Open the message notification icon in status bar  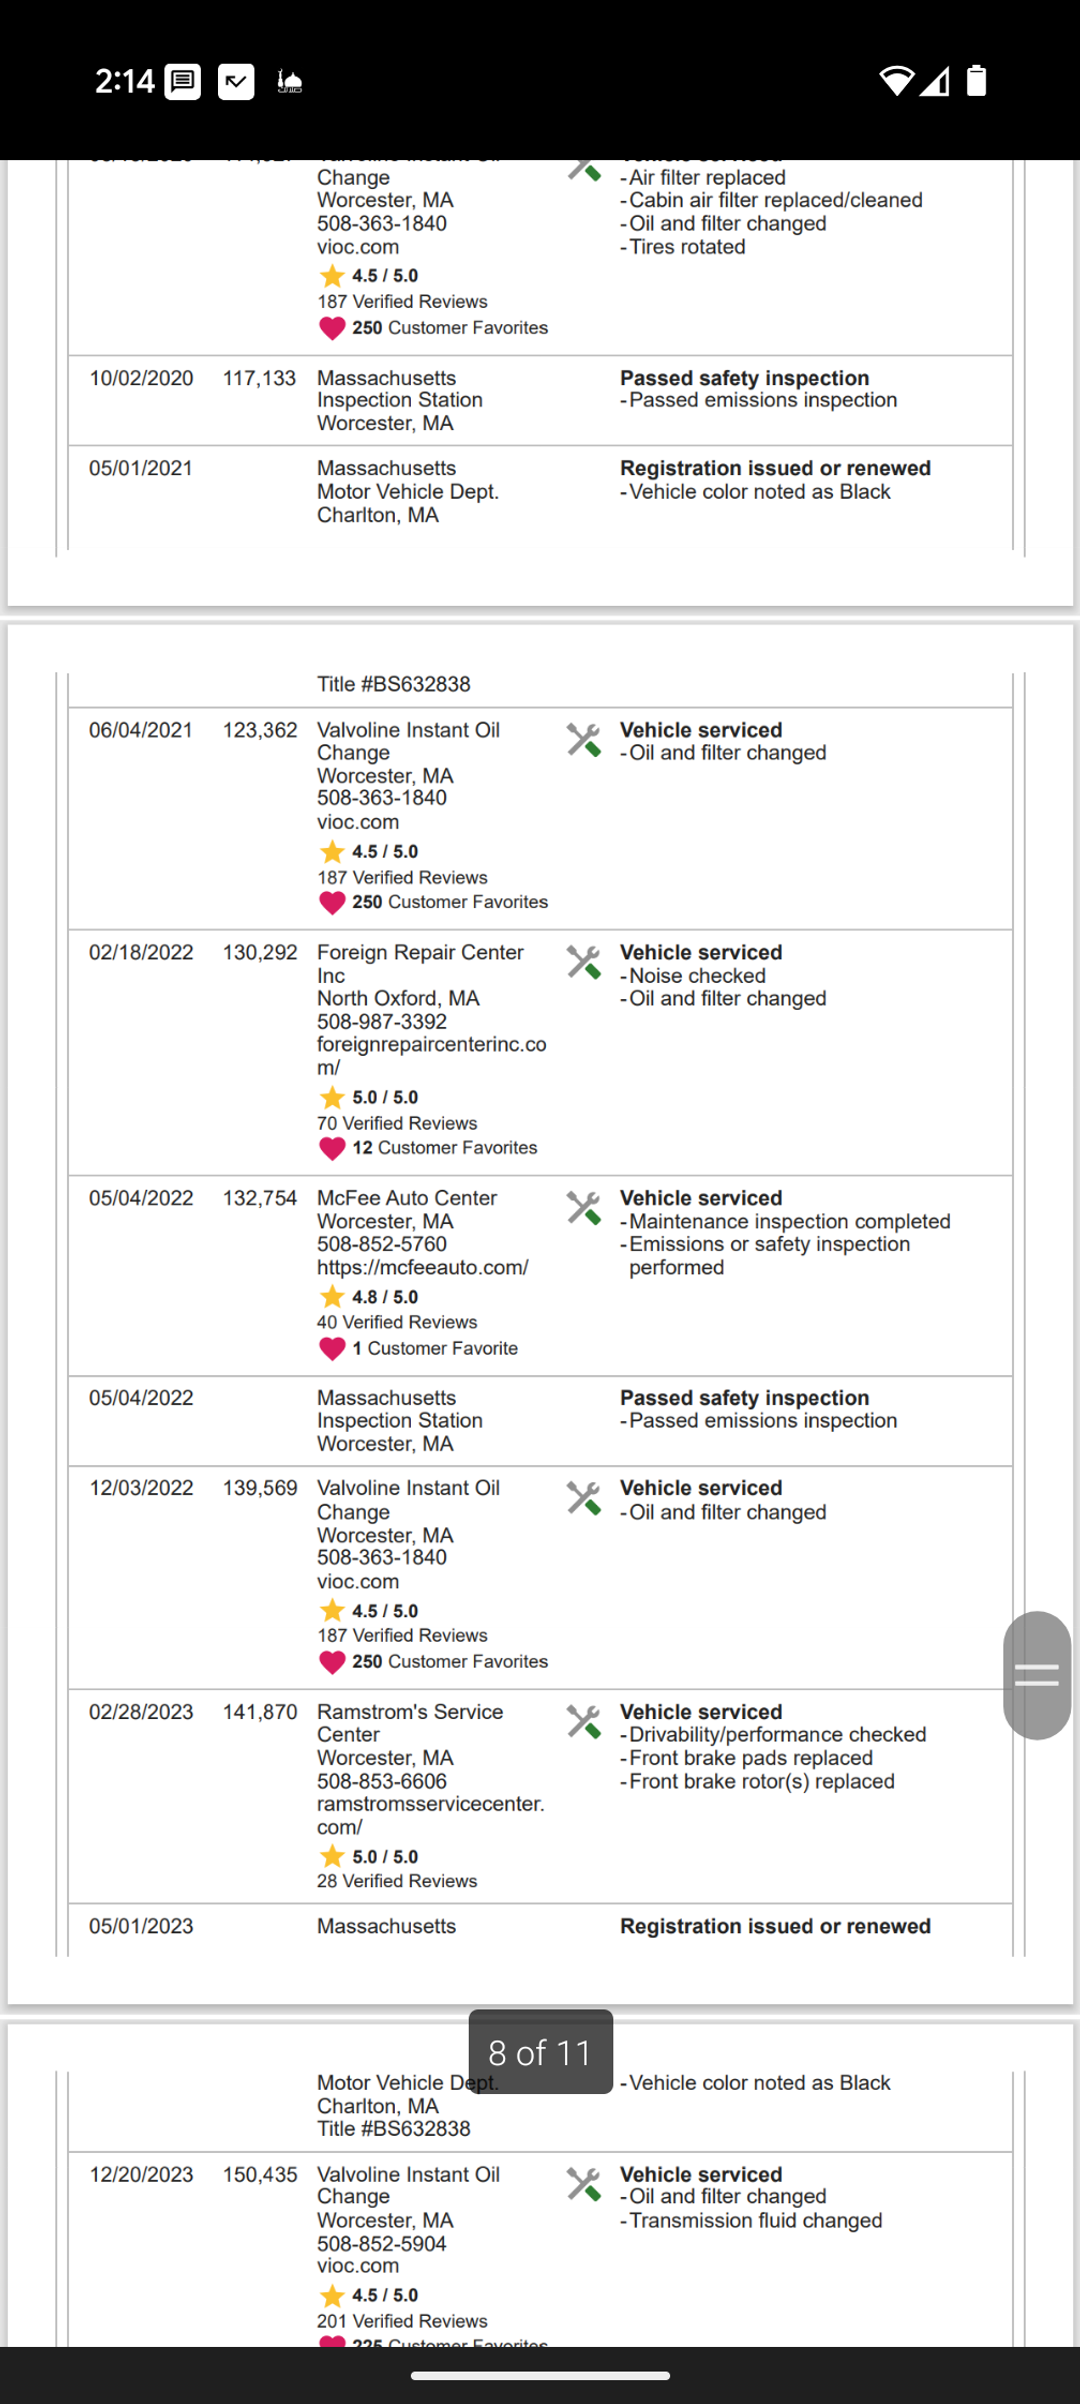(x=182, y=81)
